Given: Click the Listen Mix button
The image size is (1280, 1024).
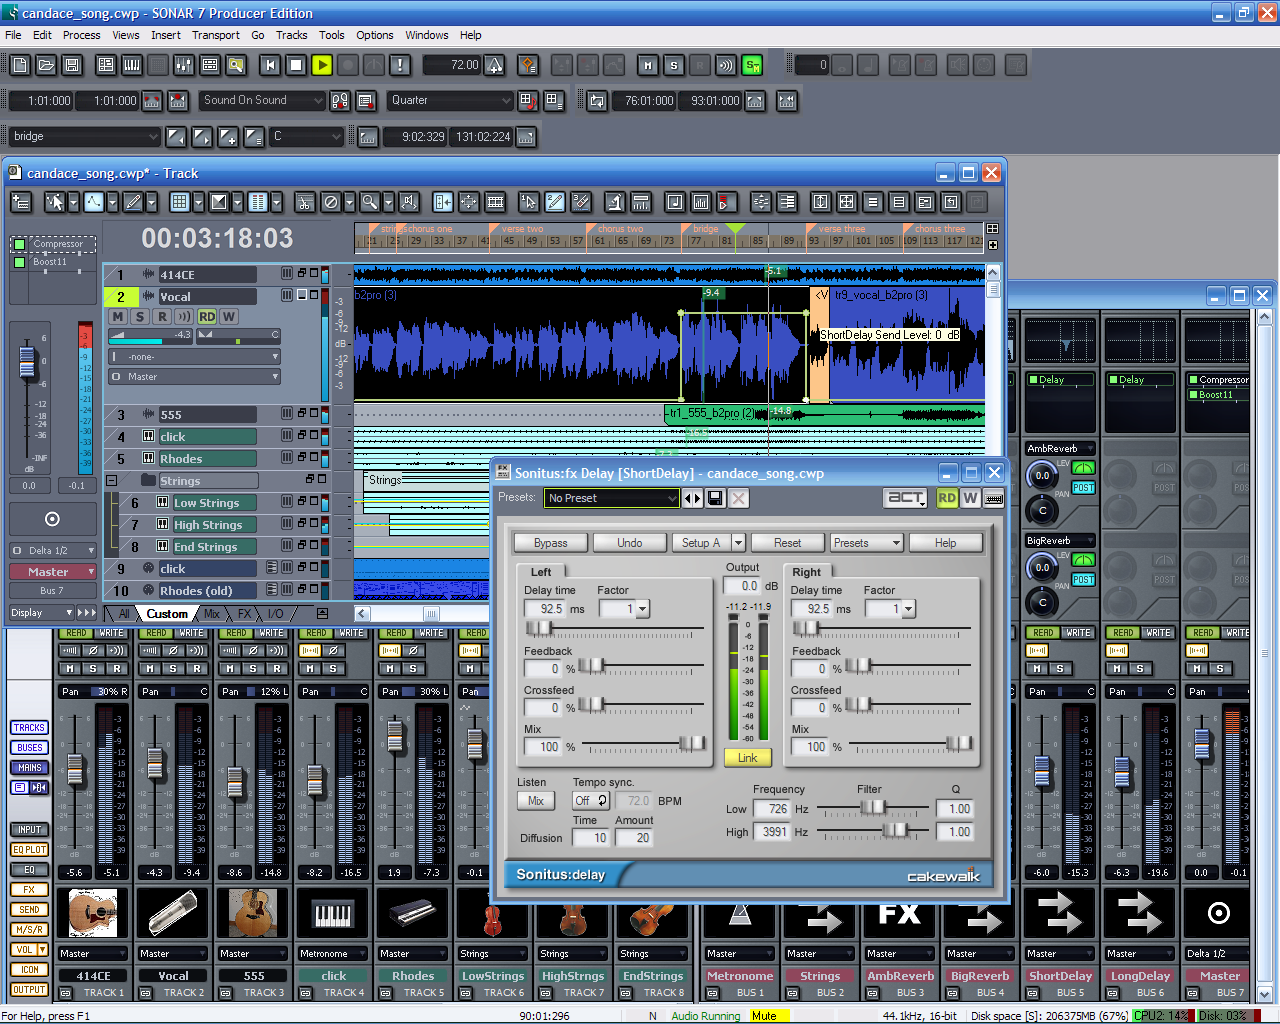Looking at the screenshot, I should click(x=536, y=801).
